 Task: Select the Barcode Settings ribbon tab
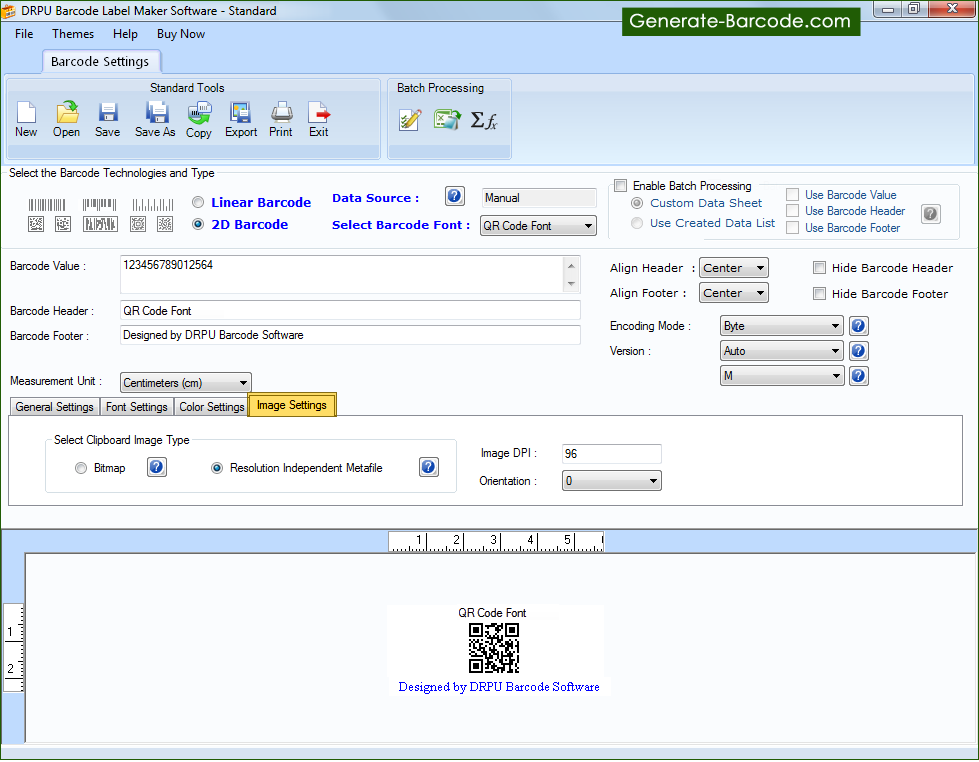(100, 61)
